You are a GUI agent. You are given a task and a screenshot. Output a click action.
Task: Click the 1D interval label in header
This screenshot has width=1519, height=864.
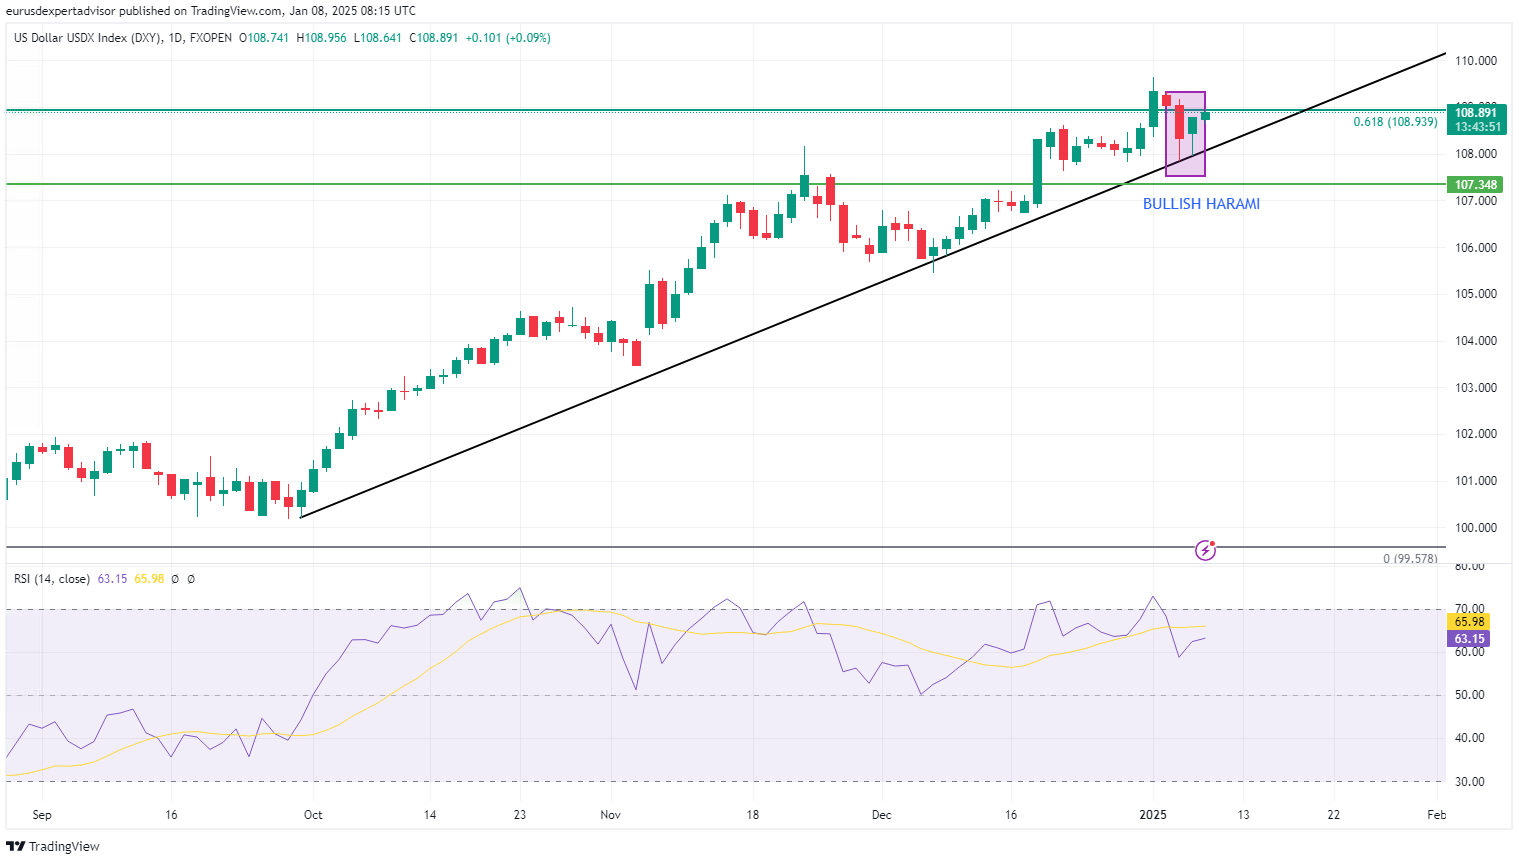[x=176, y=38]
